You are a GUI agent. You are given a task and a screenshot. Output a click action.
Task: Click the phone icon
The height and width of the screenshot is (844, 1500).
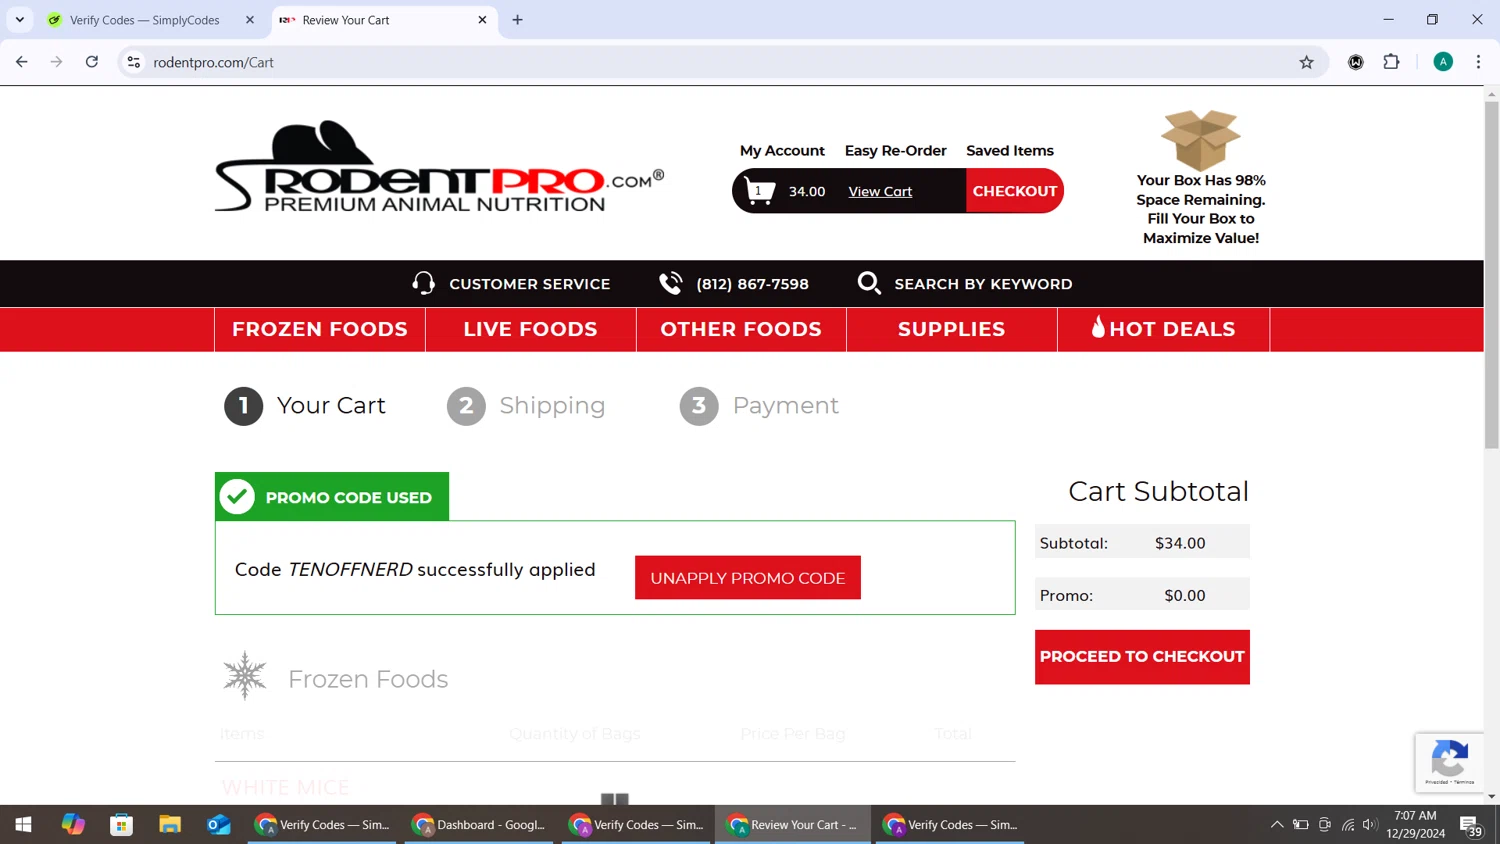pyautogui.click(x=671, y=284)
